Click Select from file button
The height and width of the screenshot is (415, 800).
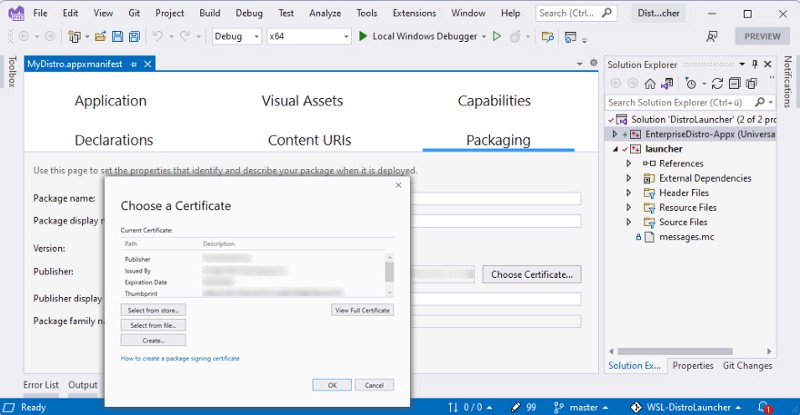153,325
